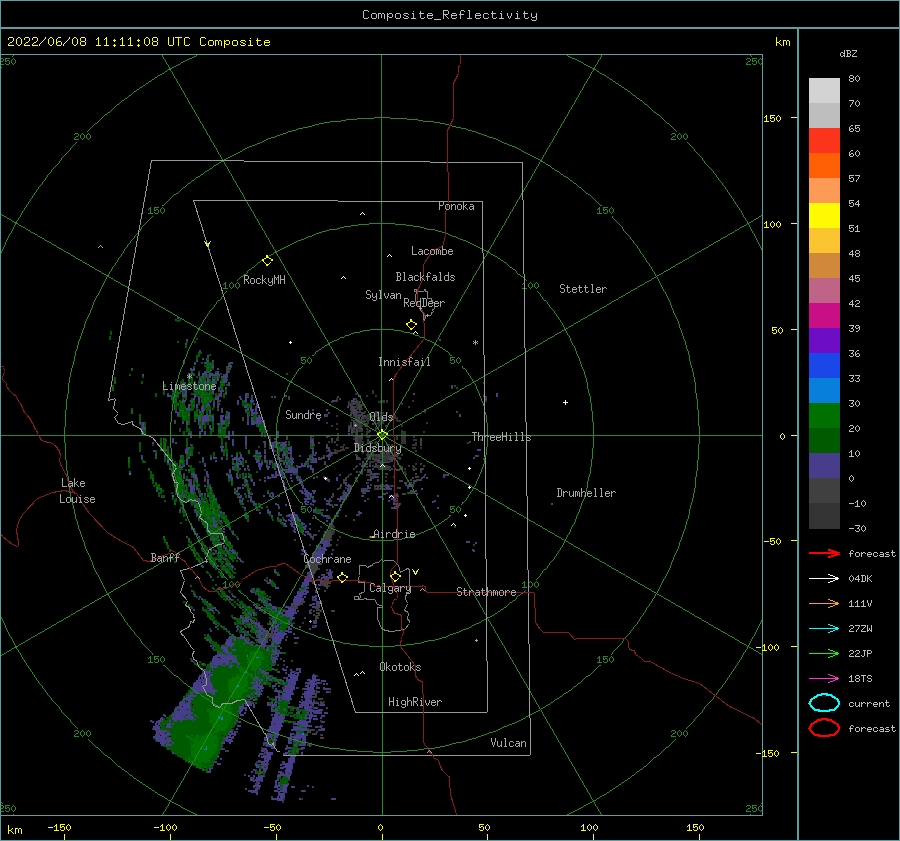The width and height of the screenshot is (900, 841).
Task: Click the Stettler town label
Action: point(583,289)
